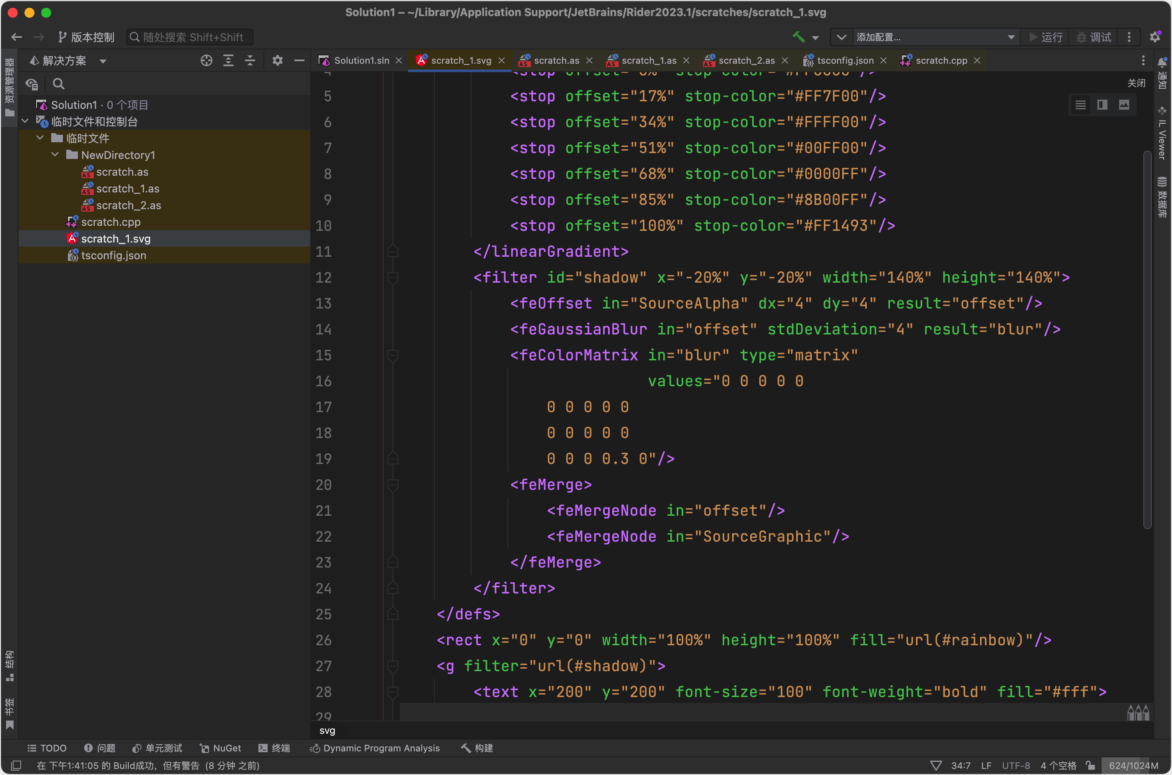Click the green build hammer icon
The width and height of the screenshot is (1172, 775).
click(x=799, y=37)
